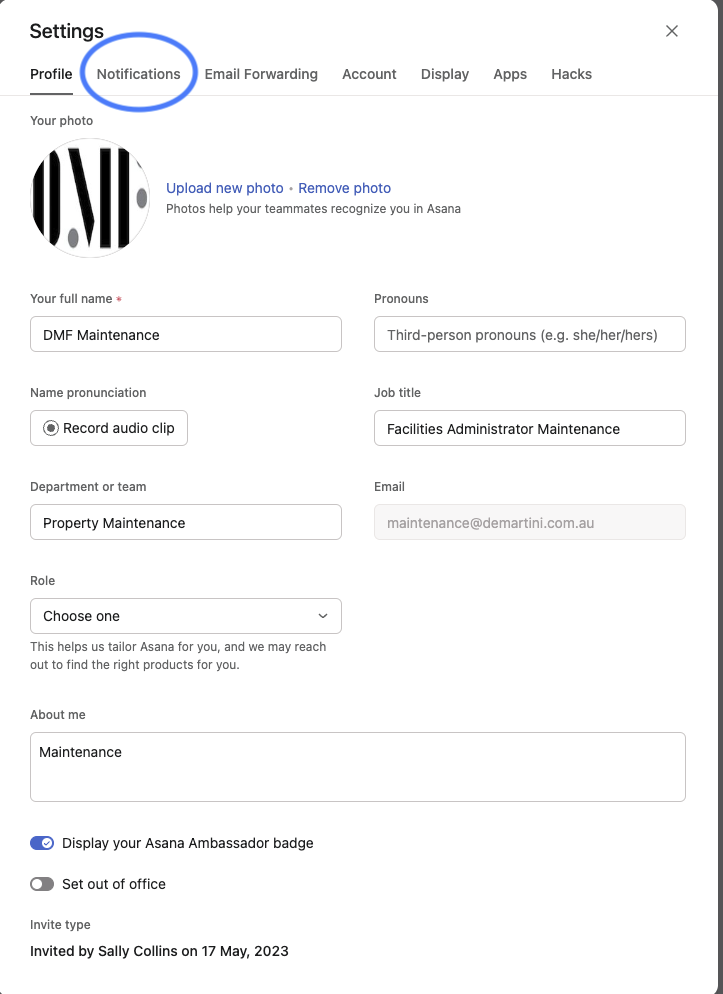
Task: Click the record circle icon for audio clip
Action: coord(51,429)
